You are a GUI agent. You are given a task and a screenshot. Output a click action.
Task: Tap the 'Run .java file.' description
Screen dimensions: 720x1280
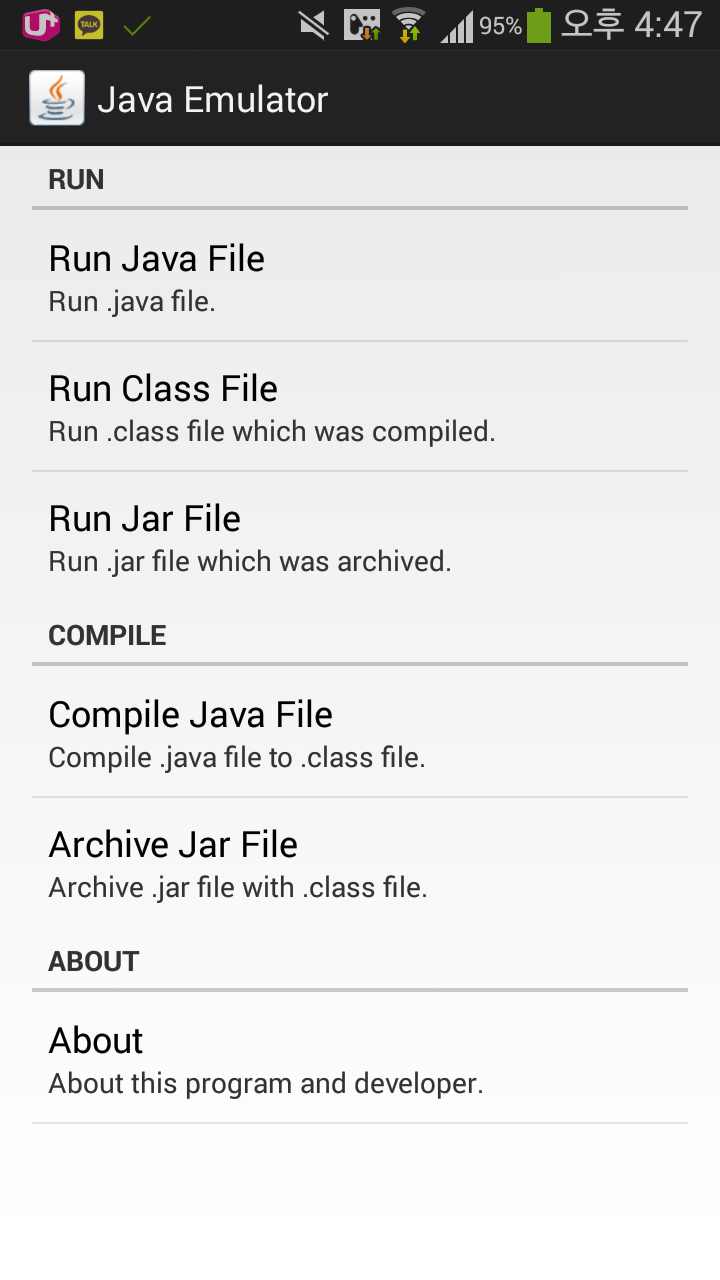coord(132,302)
